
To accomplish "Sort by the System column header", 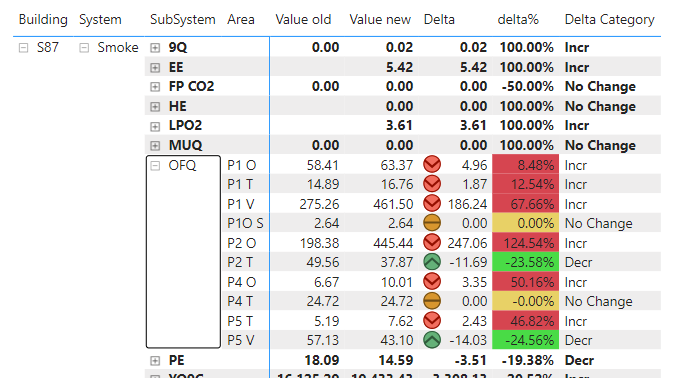I will point(100,20).
